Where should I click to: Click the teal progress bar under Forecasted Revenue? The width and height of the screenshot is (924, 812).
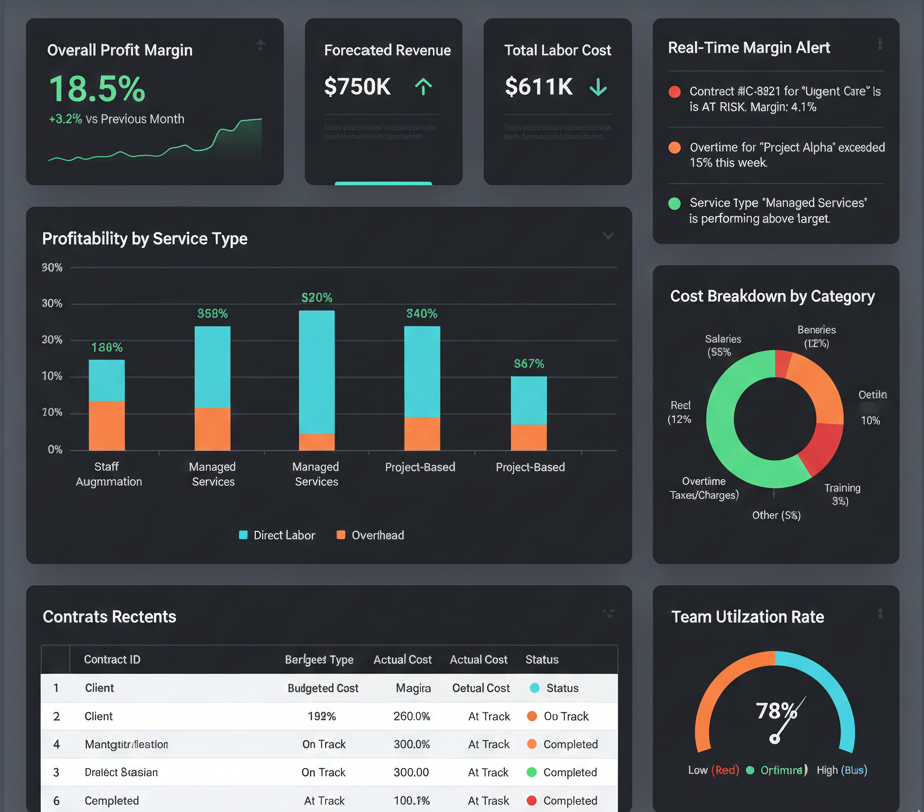tap(383, 183)
